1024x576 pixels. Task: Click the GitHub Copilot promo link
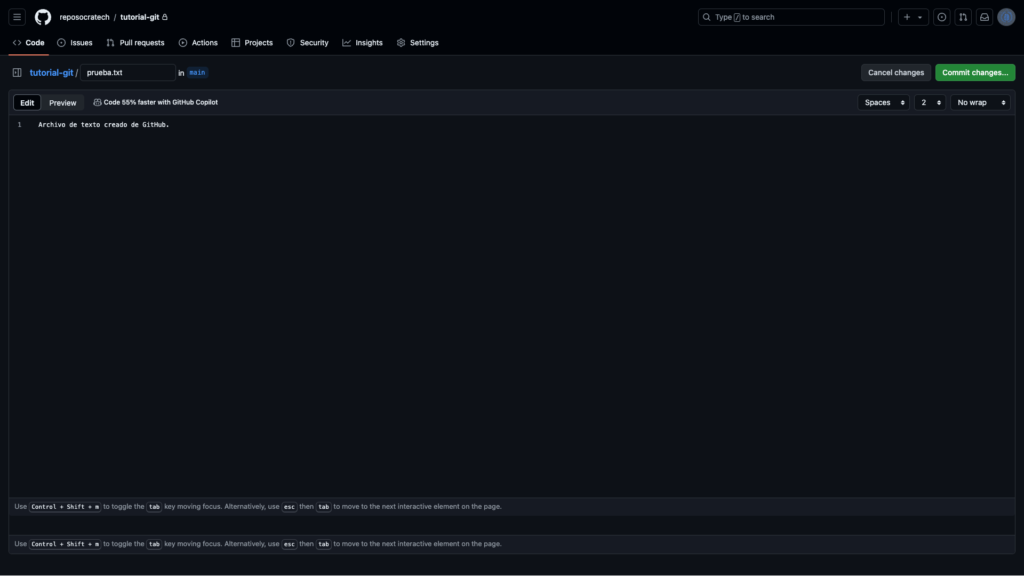(x=155, y=103)
